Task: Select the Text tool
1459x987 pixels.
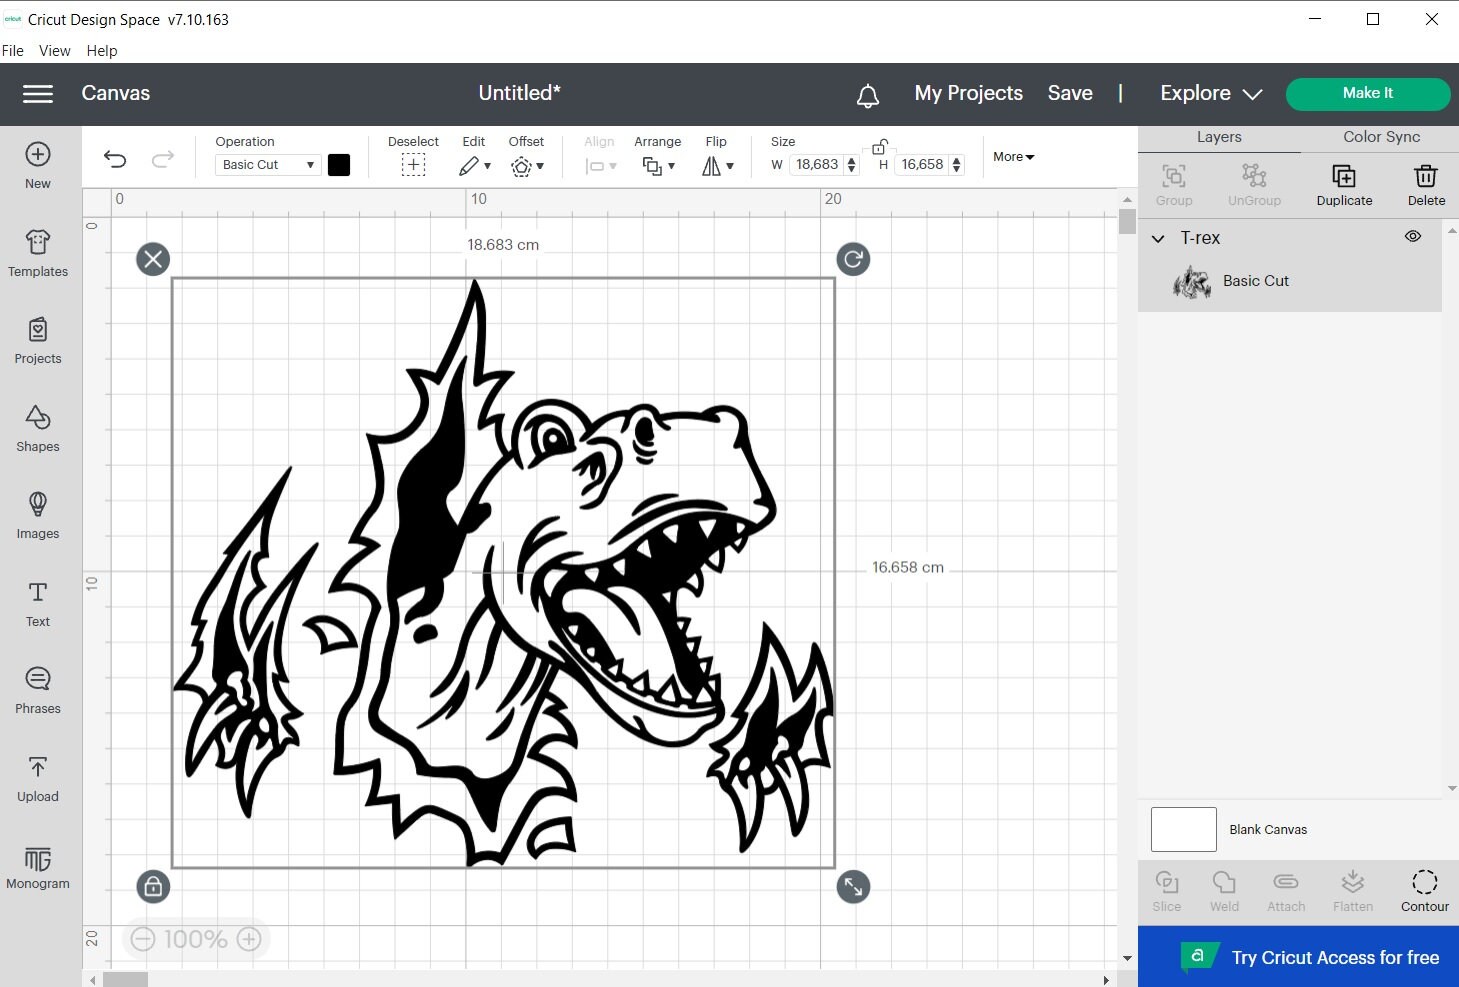Action: click(37, 602)
